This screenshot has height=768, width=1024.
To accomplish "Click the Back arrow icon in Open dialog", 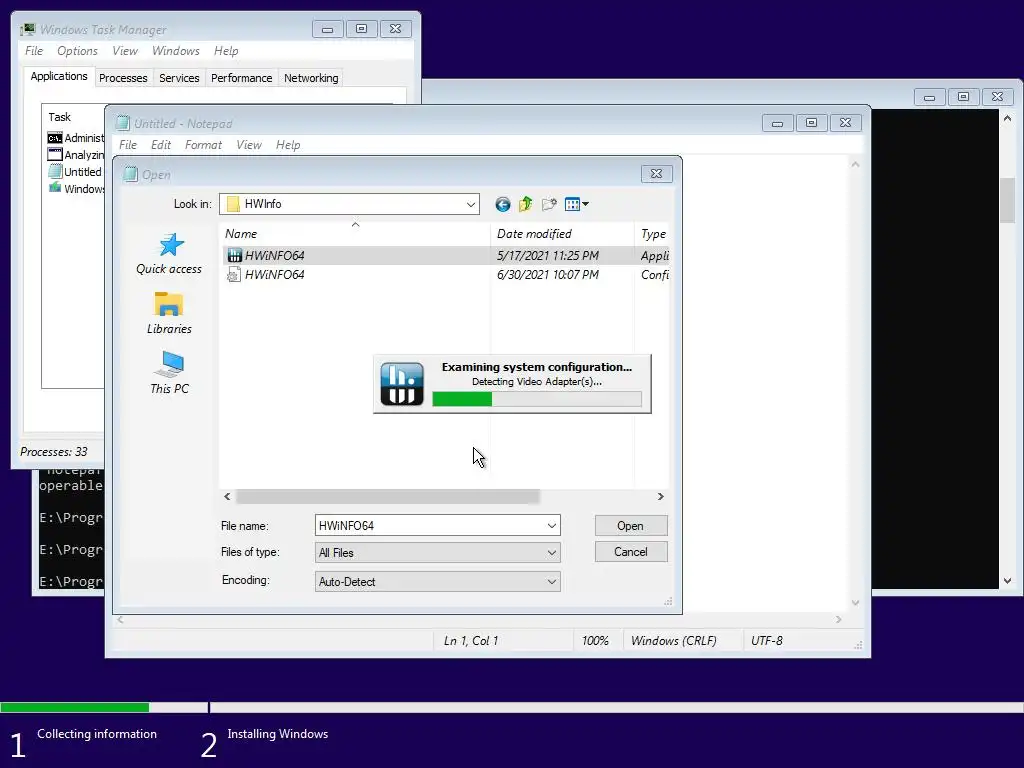I will coord(502,204).
